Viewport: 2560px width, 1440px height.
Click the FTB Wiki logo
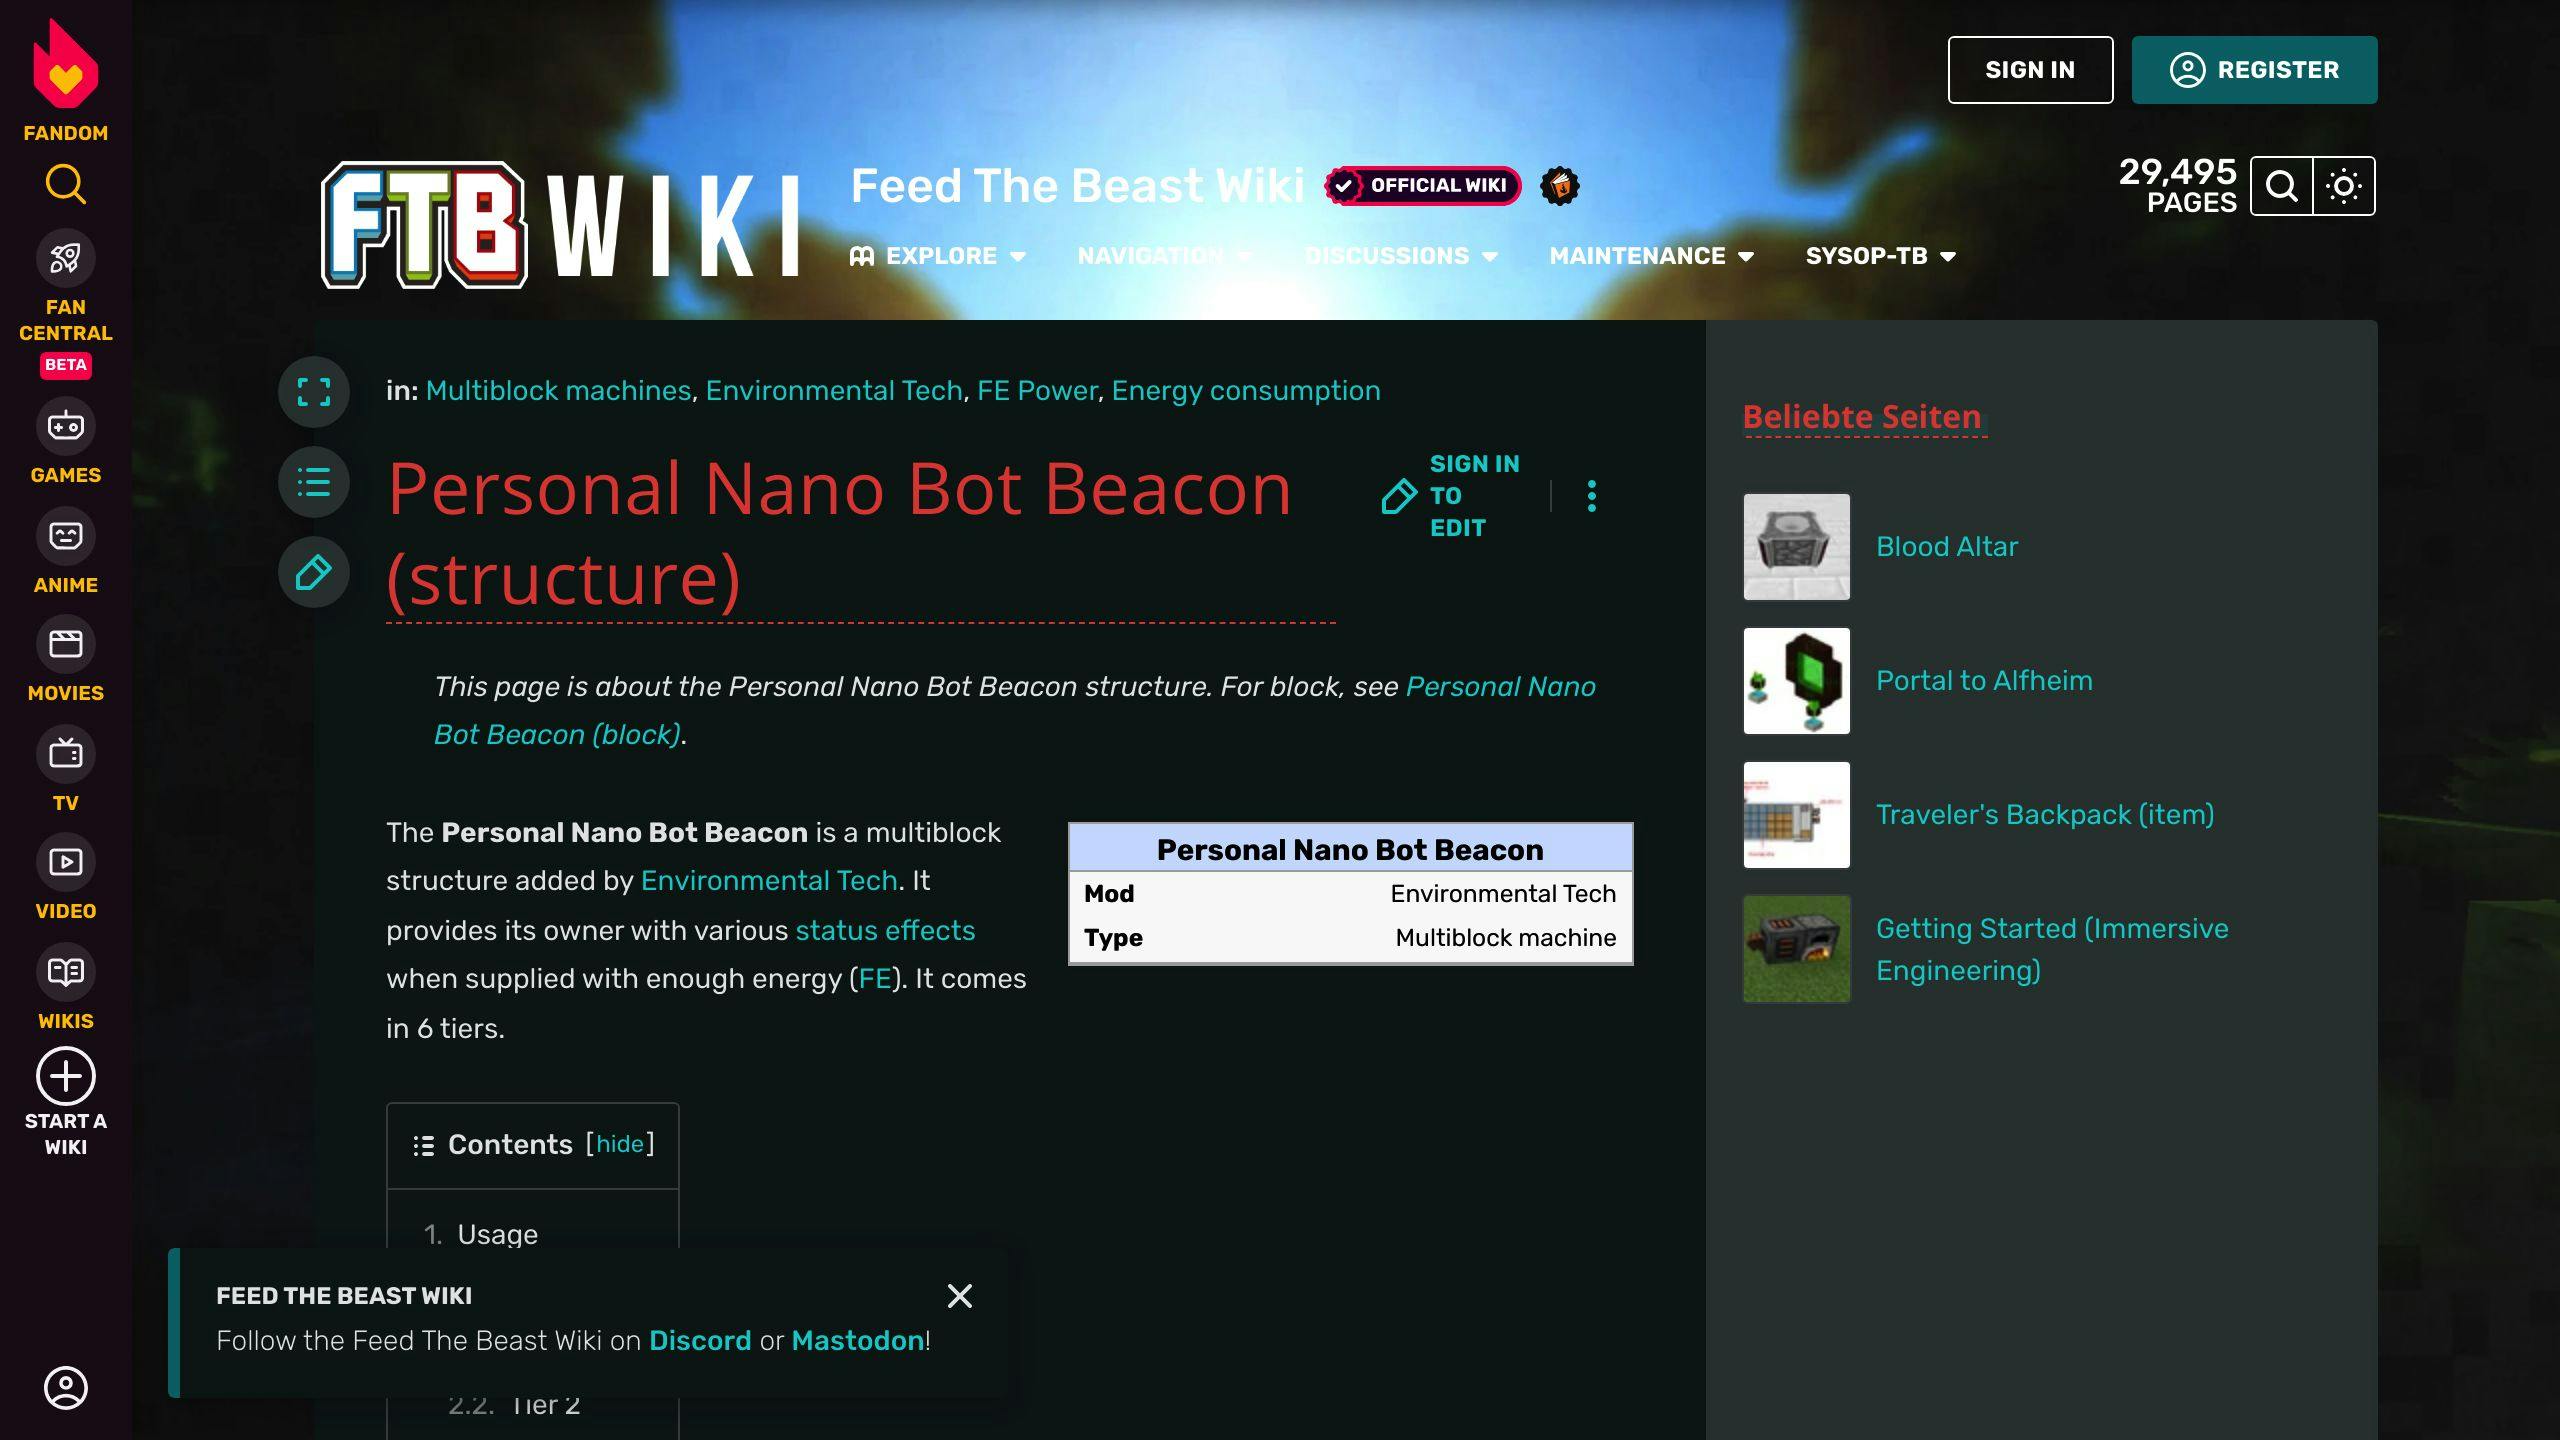(x=560, y=226)
